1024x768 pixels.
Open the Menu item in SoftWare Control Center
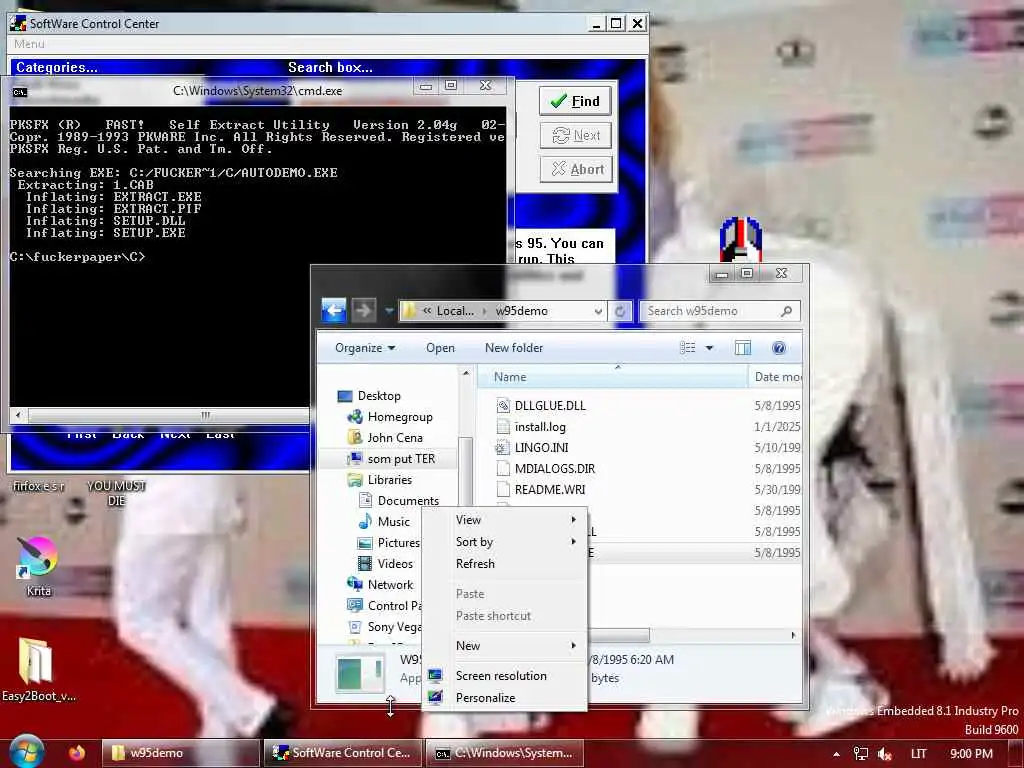[29, 44]
